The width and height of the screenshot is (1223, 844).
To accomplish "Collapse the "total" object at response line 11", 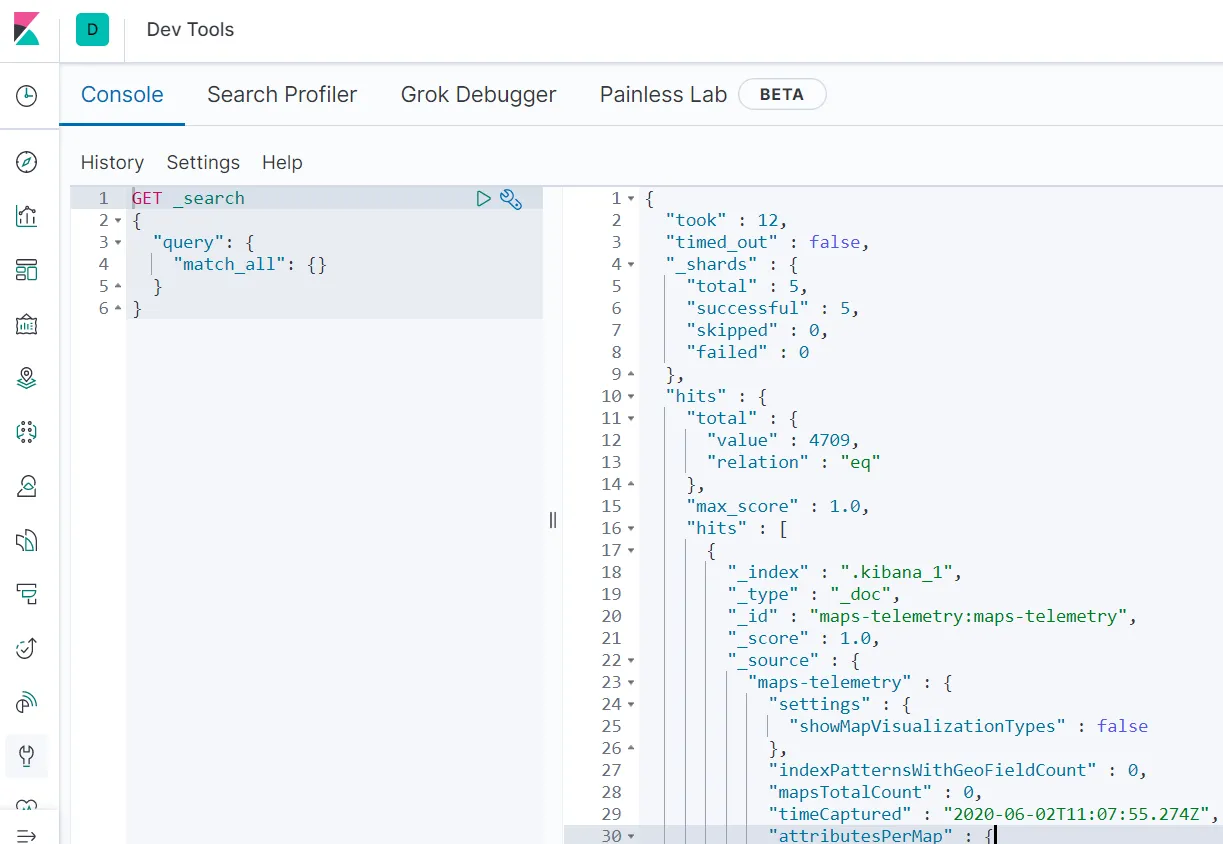I will (631, 419).
